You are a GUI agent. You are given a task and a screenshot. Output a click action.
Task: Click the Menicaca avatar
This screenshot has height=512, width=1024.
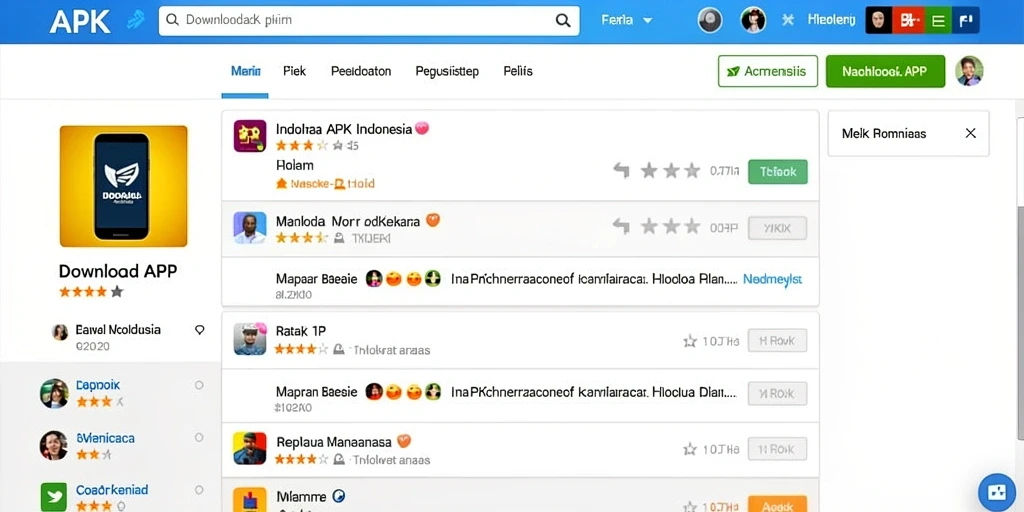(54, 445)
